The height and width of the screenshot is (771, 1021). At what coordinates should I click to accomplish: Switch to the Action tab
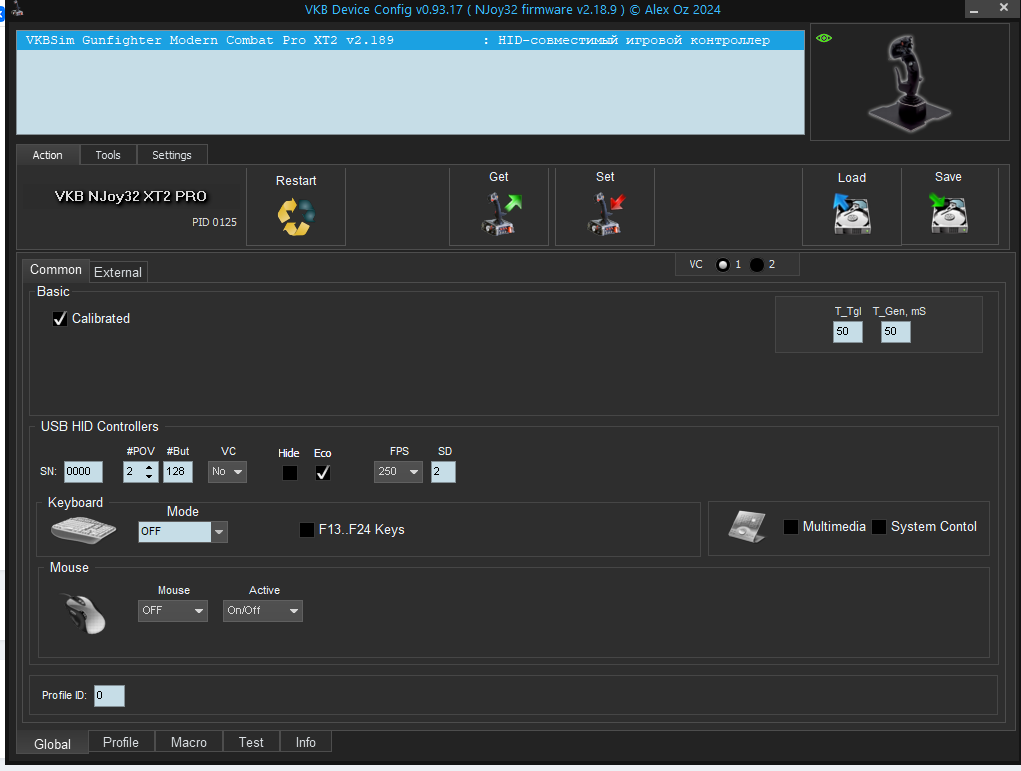[48, 155]
